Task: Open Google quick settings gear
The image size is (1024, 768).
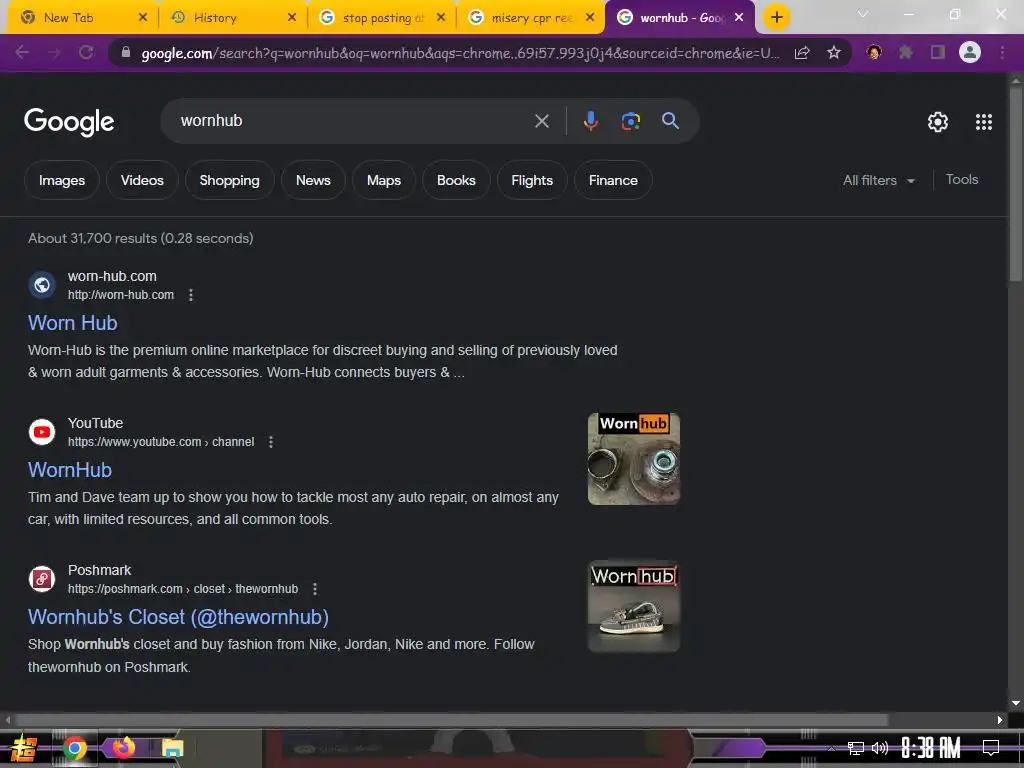Action: [938, 122]
